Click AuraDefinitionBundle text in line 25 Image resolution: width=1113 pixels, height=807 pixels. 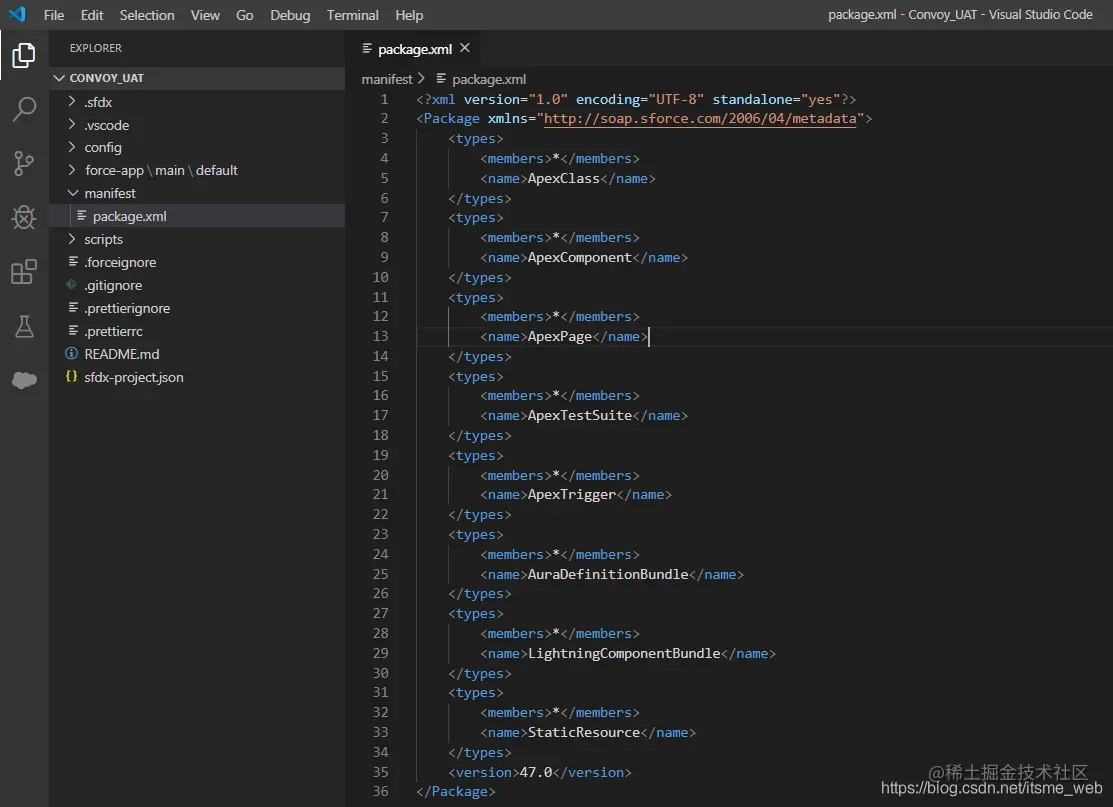[x=608, y=573]
